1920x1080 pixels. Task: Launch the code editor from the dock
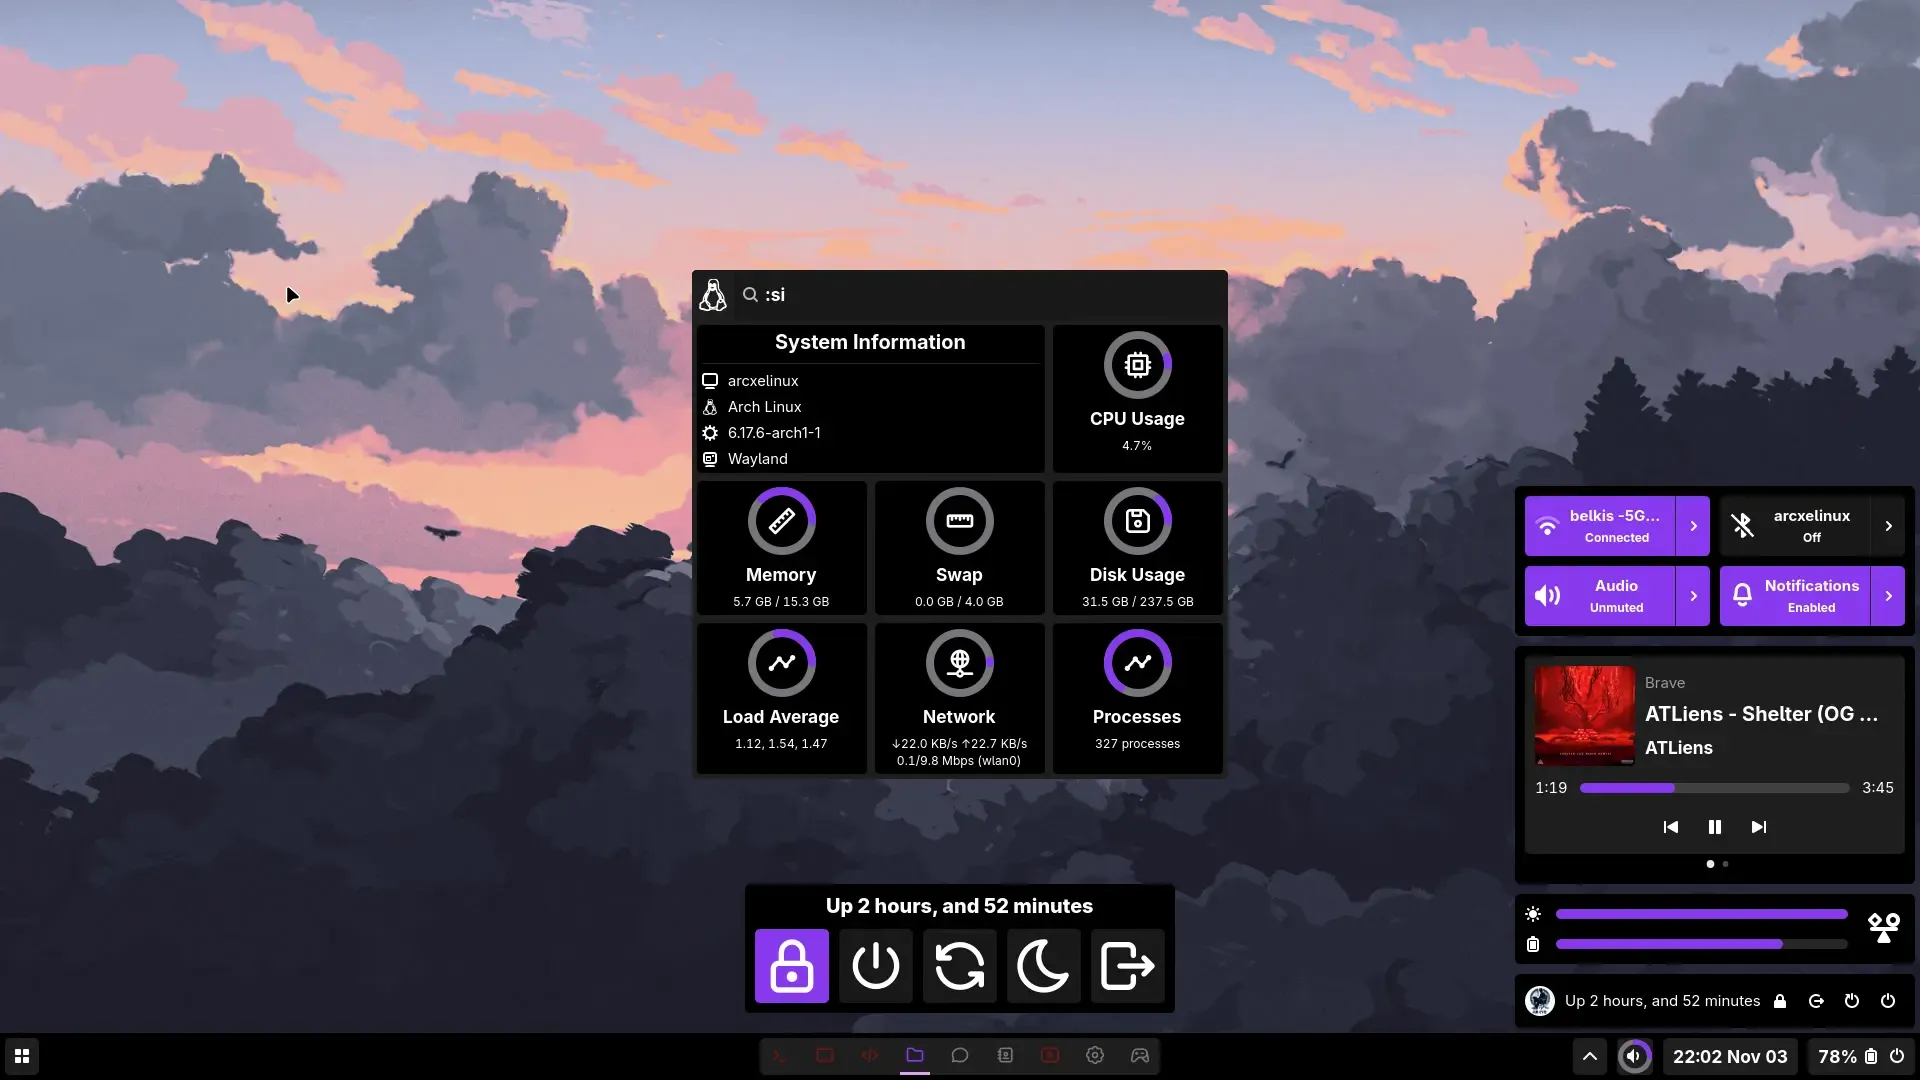tap(869, 1056)
